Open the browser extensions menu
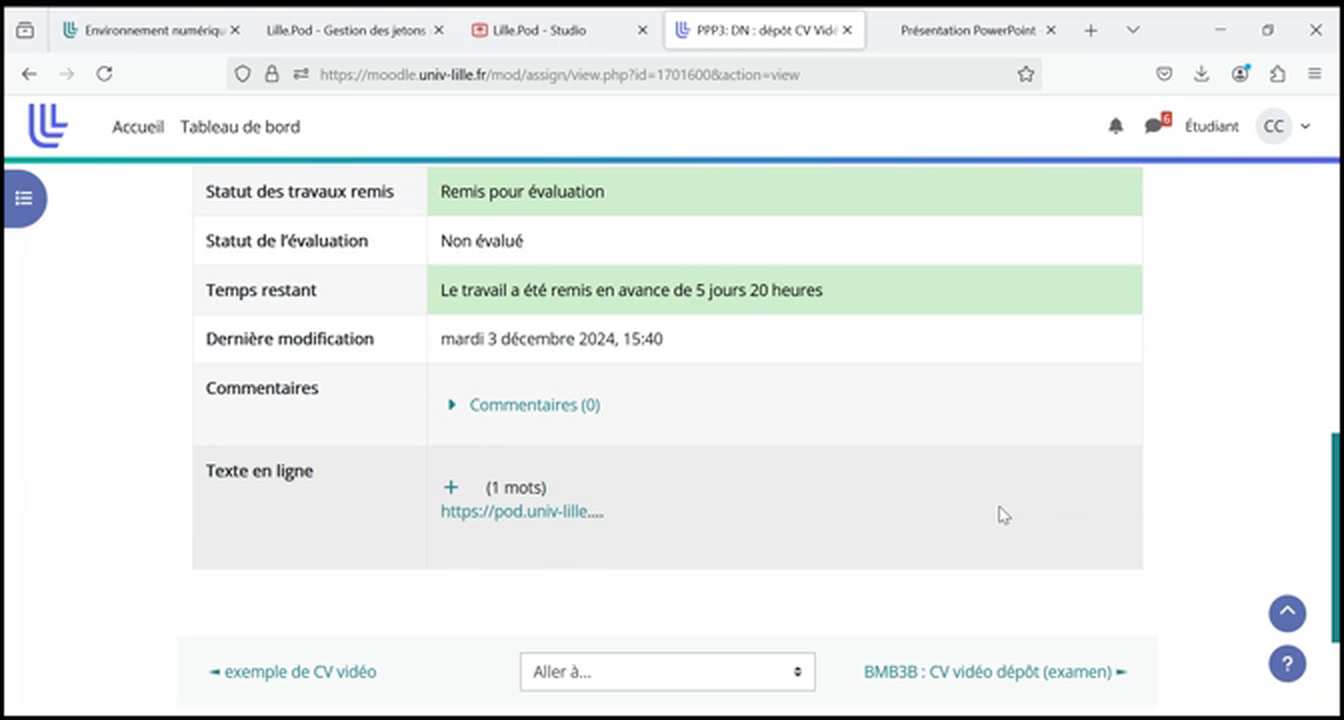The width and height of the screenshot is (1344, 720). [1278, 73]
